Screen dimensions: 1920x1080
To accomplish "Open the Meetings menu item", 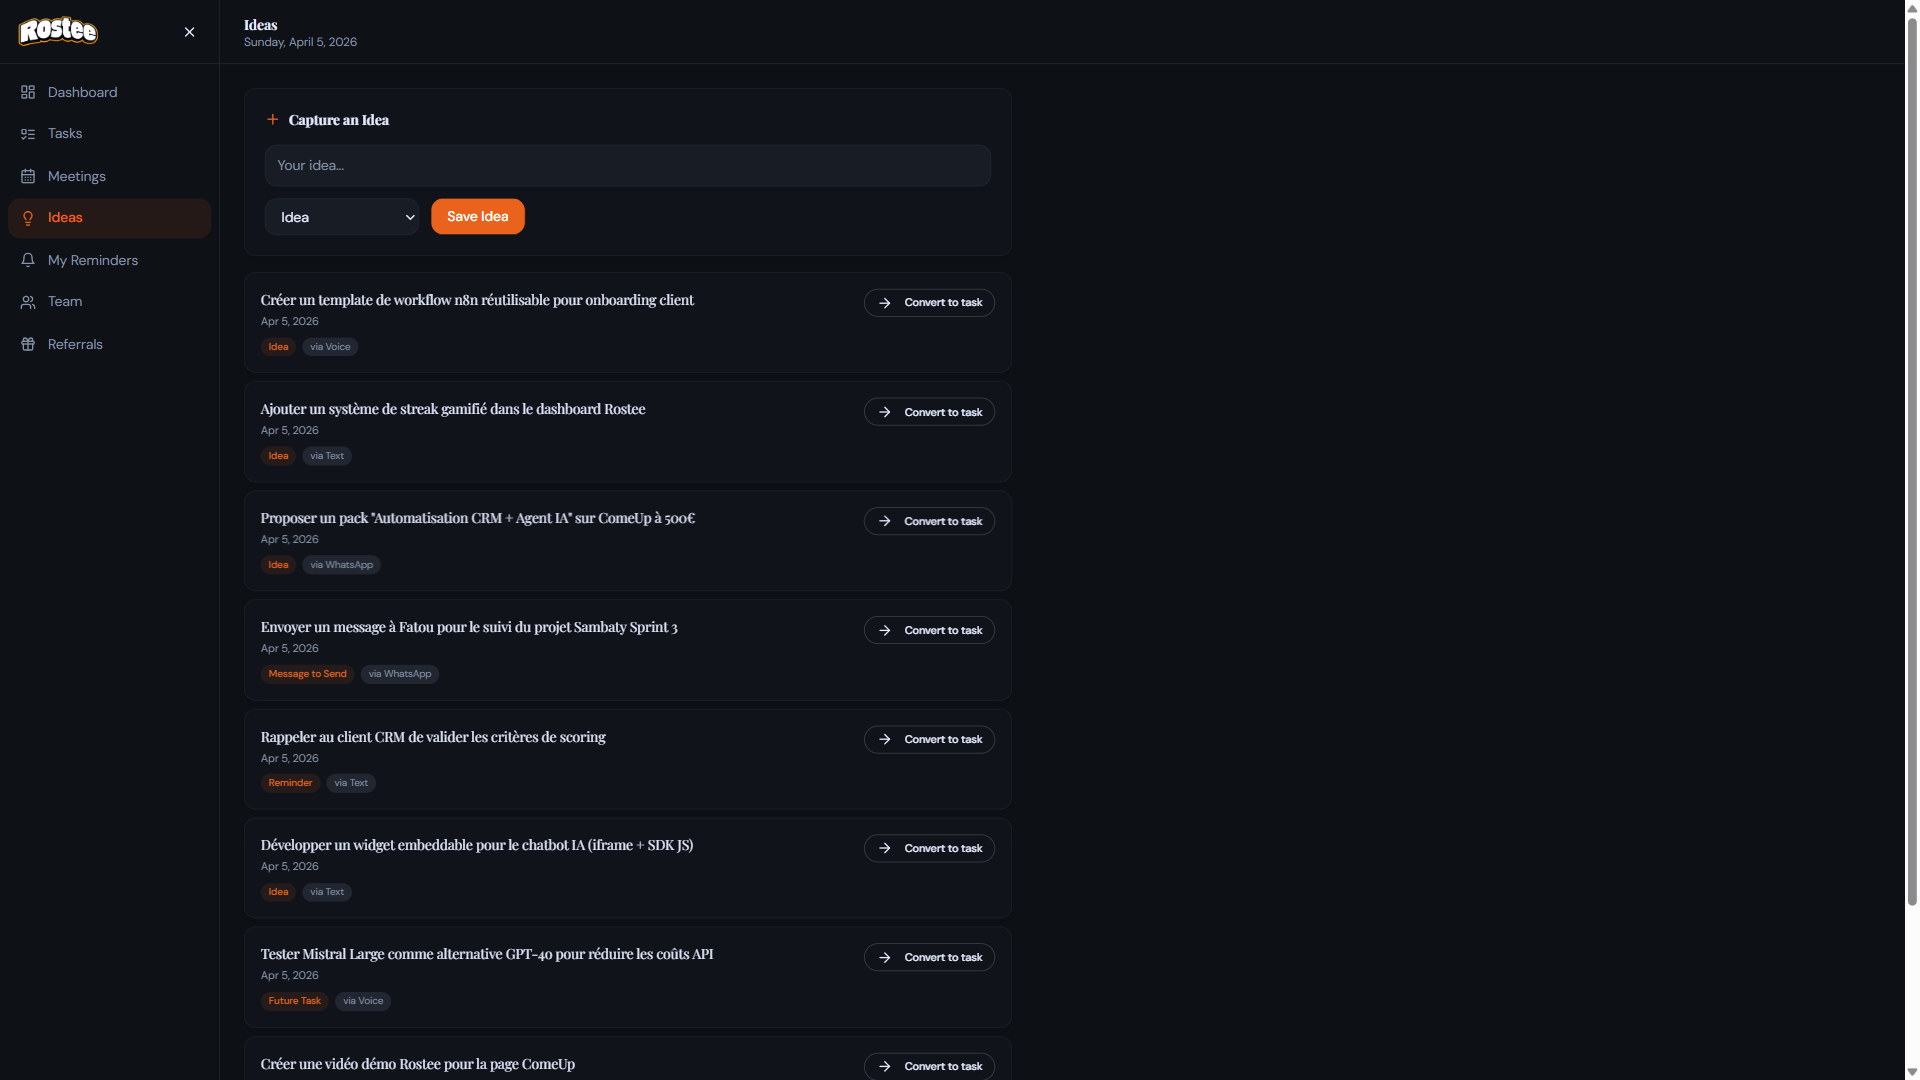I will click(x=77, y=176).
